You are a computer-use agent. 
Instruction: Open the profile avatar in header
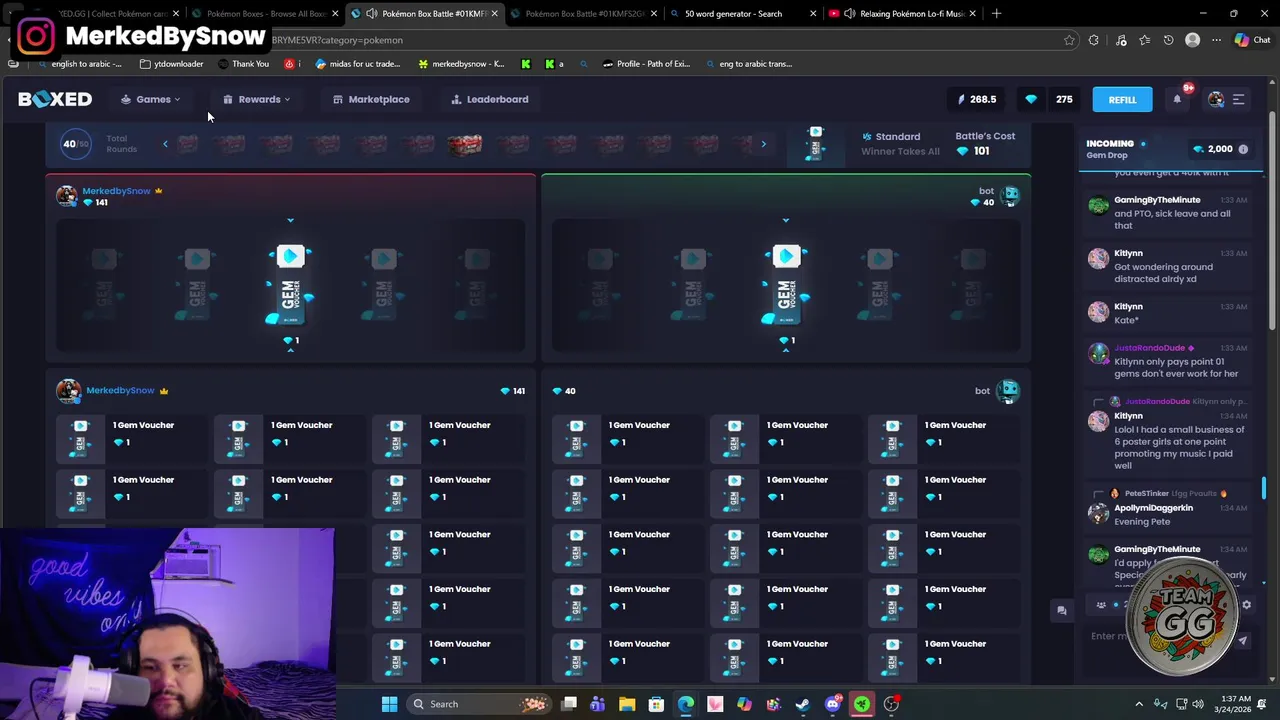(1216, 99)
